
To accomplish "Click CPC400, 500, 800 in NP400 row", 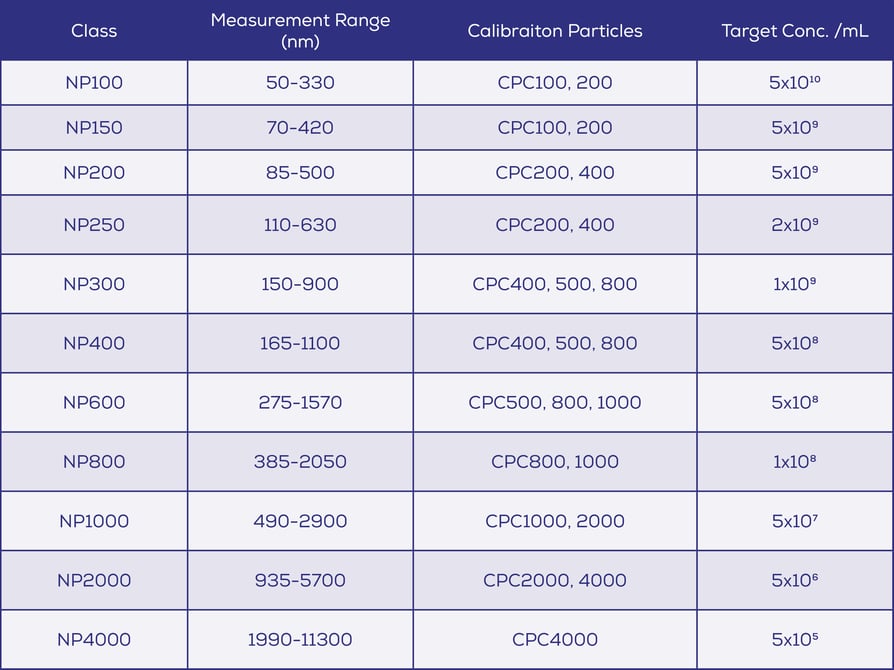I will [554, 343].
